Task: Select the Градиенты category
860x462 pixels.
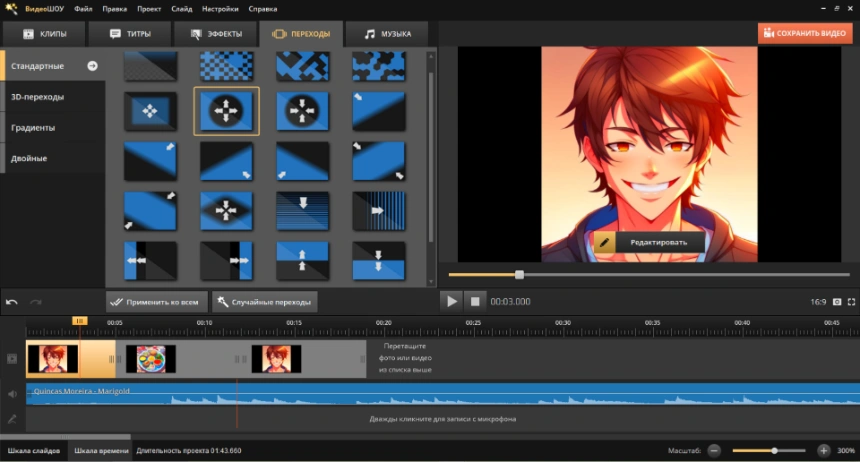Action: (x=53, y=127)
